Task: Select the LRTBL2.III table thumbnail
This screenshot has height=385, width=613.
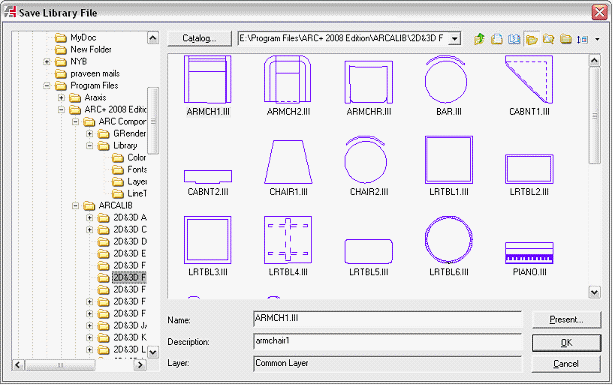Action: coord(529,169)
